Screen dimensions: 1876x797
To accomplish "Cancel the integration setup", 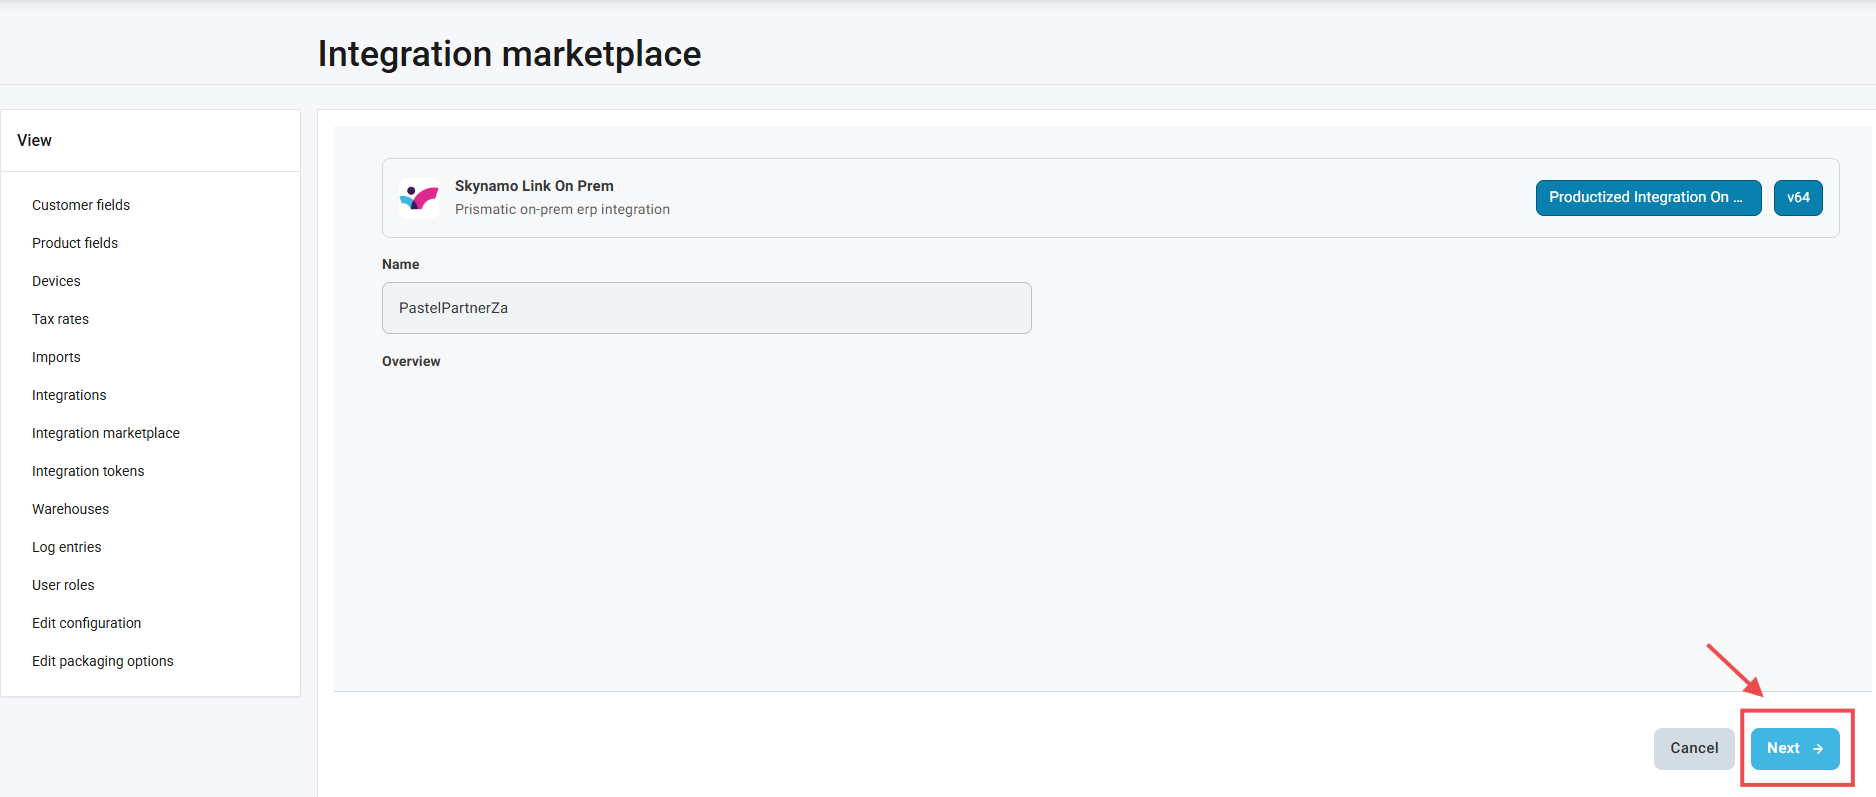I will 1693,748.
